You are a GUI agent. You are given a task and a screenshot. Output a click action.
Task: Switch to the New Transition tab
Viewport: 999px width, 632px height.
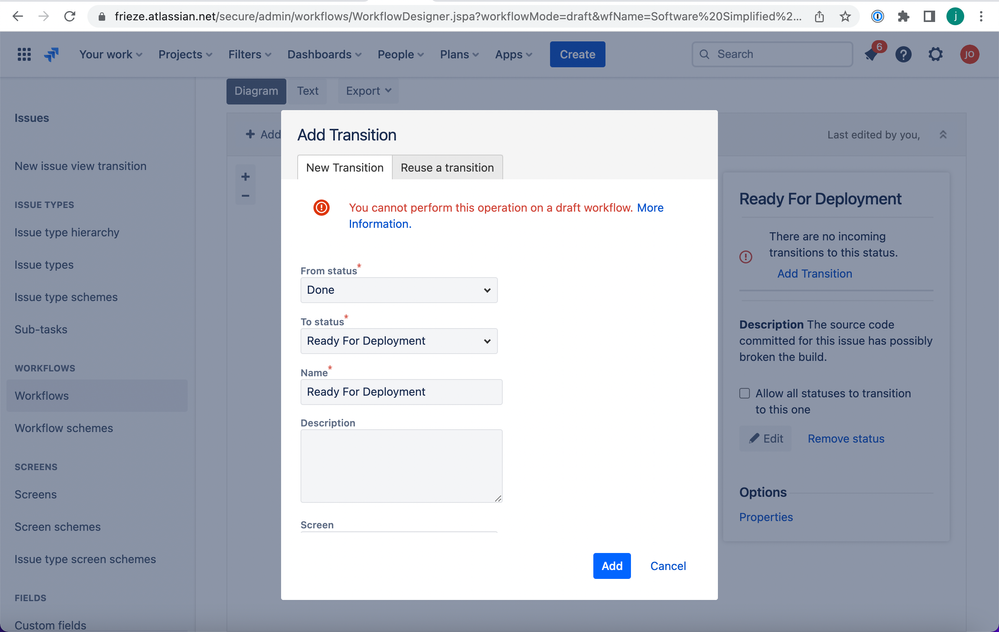345,168
